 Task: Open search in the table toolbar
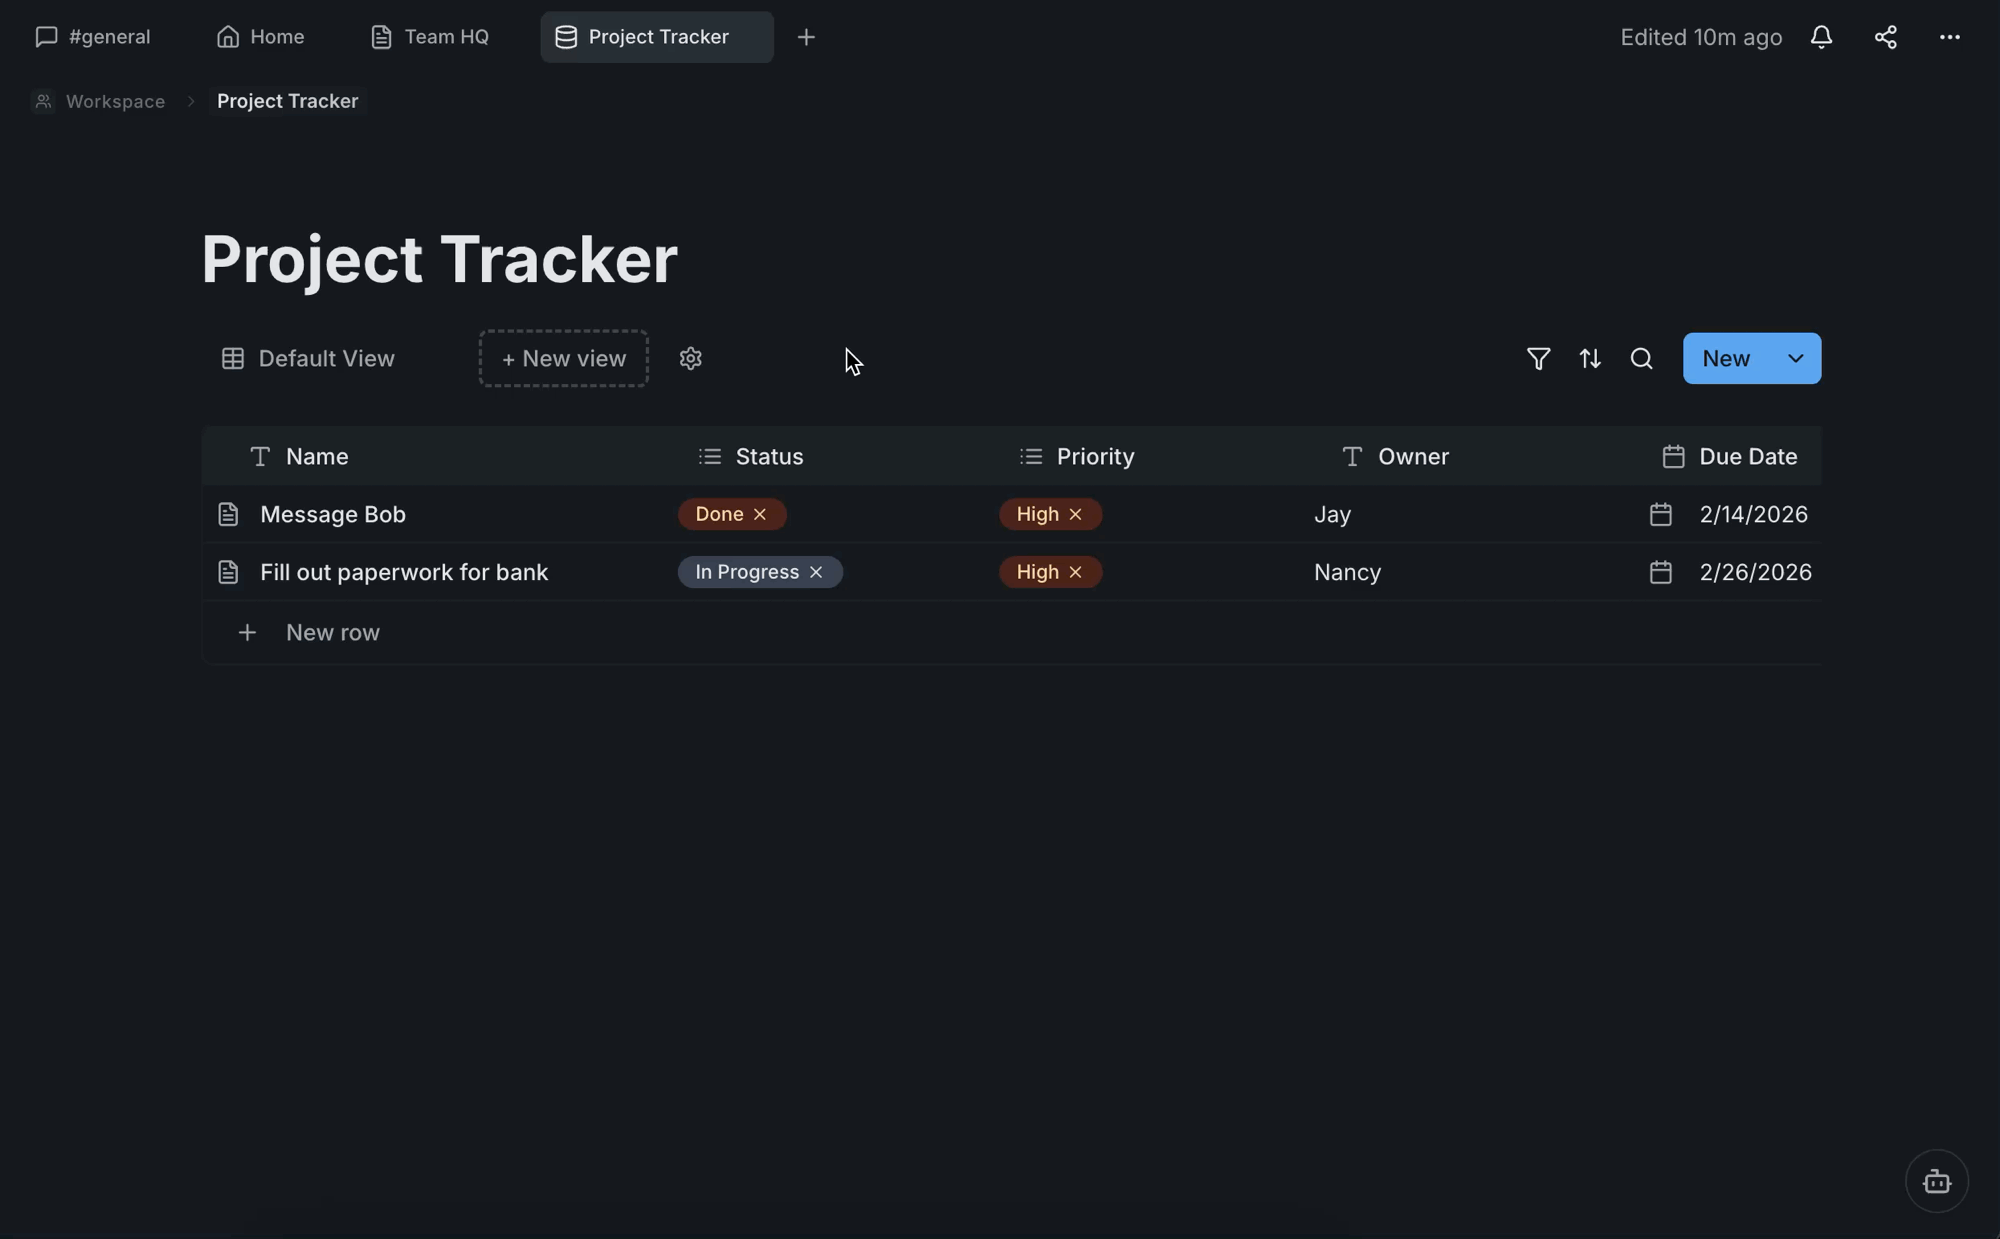tap(1642, 358)
